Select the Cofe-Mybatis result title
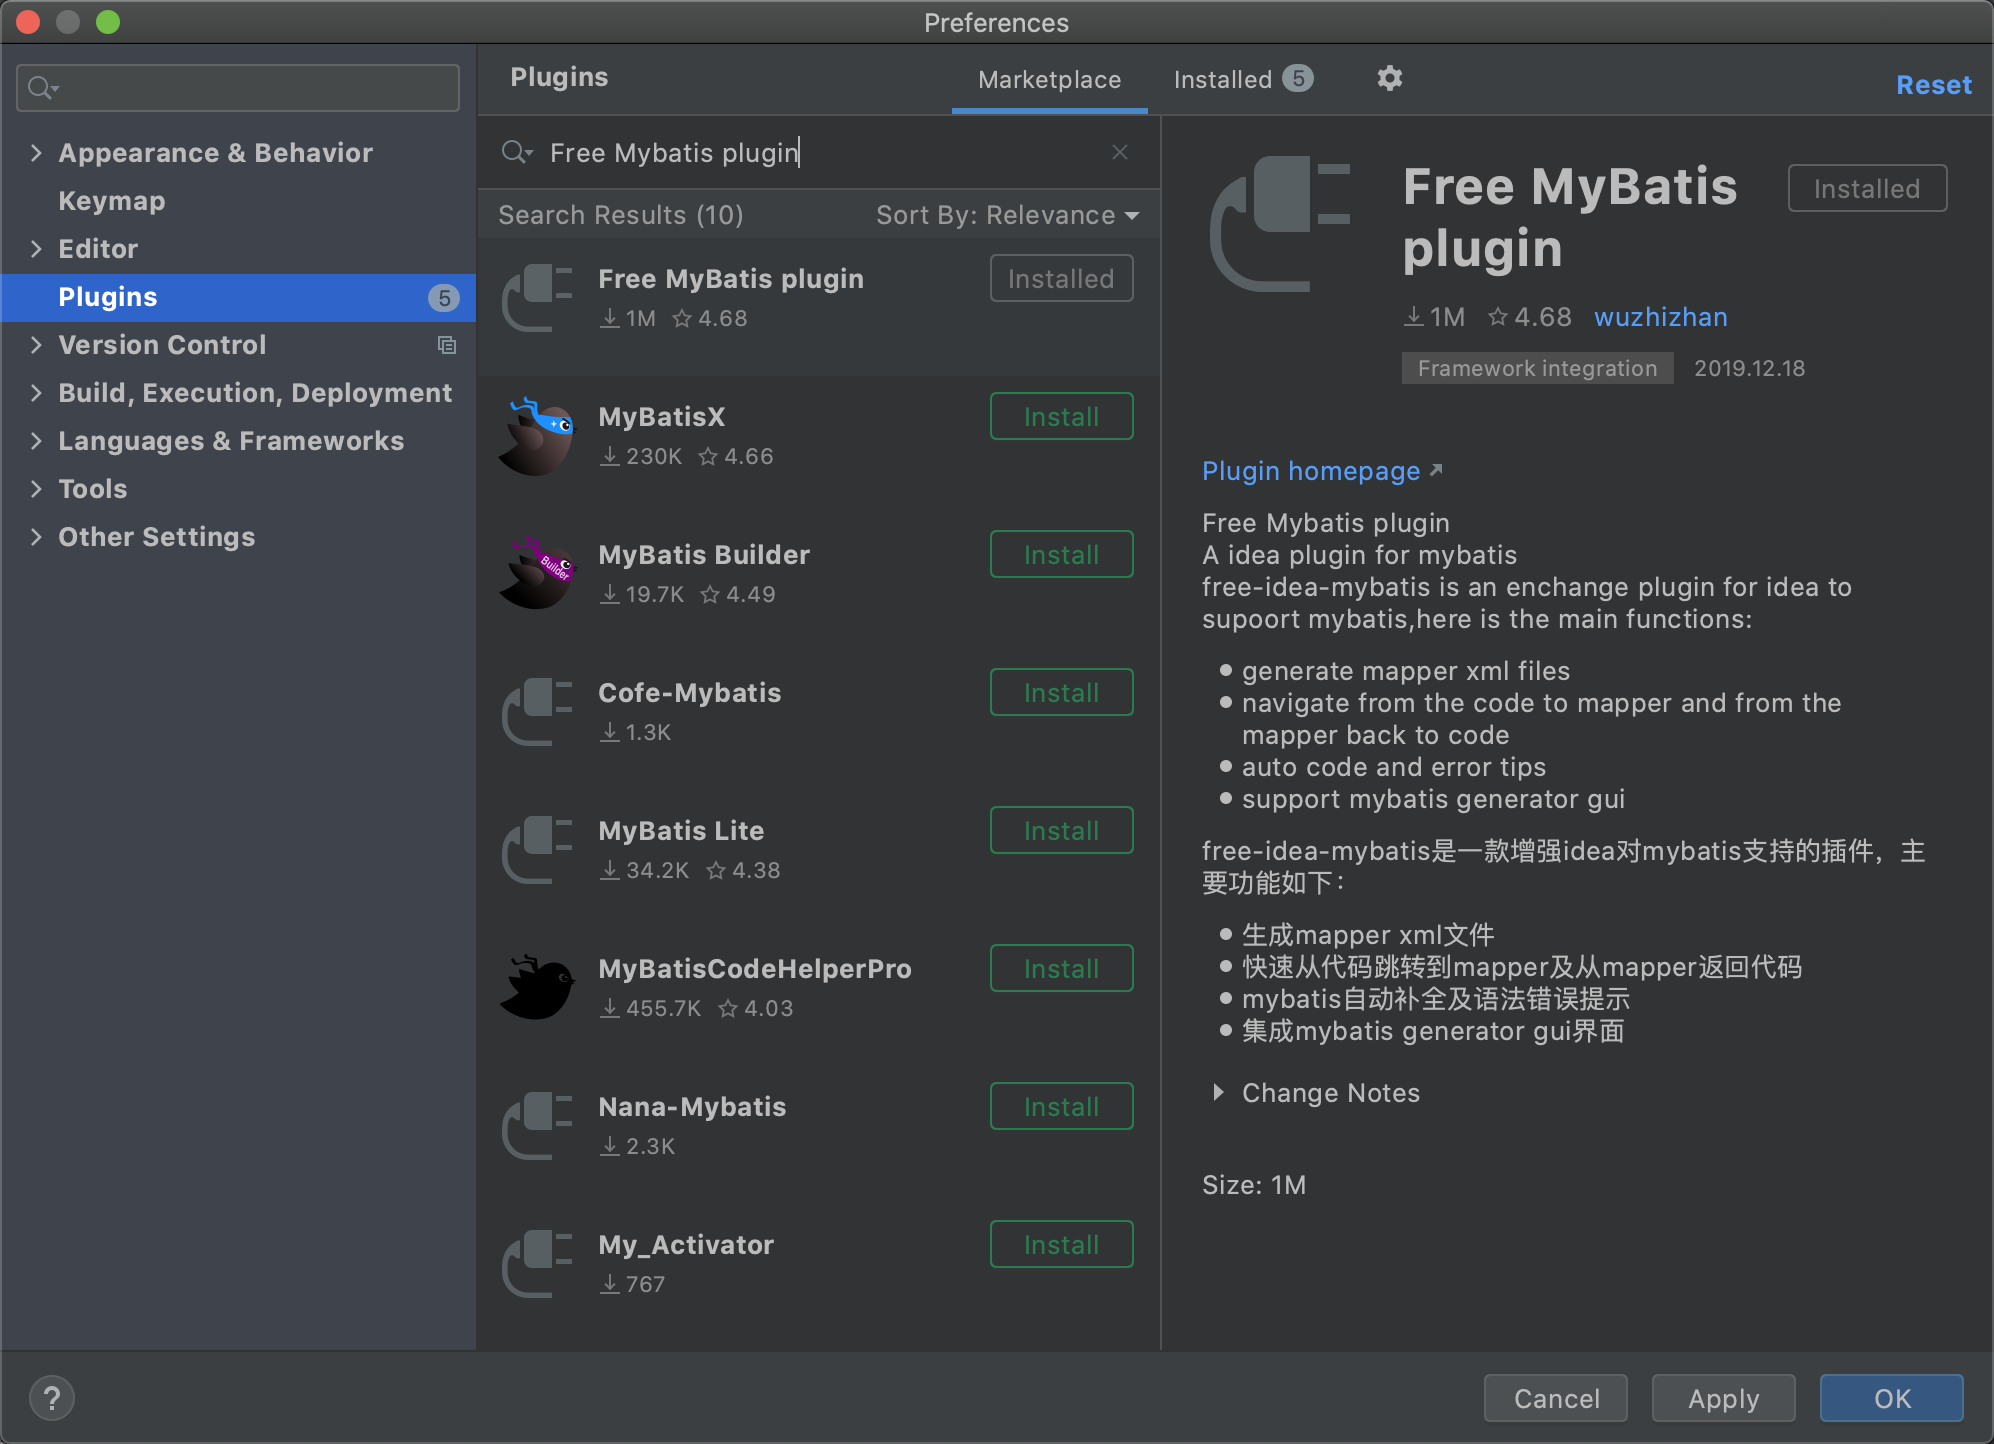This screenshot has width=1994, height=1444. click(689, 693)
